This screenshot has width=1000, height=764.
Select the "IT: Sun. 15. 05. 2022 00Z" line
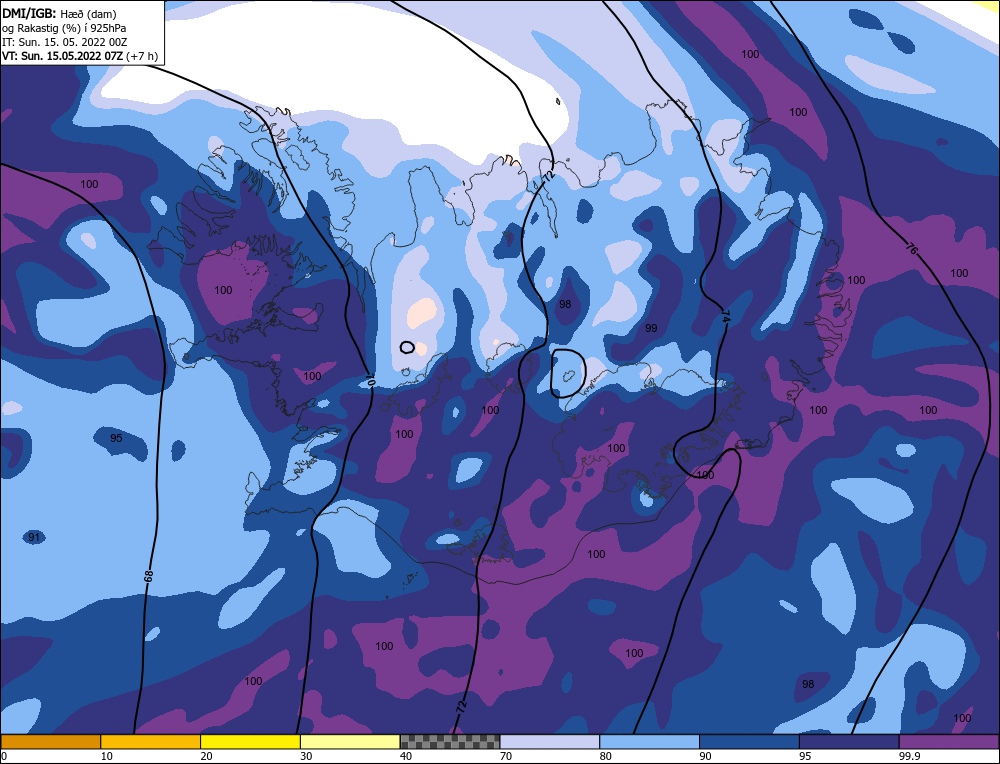click(x=64, y=42)
